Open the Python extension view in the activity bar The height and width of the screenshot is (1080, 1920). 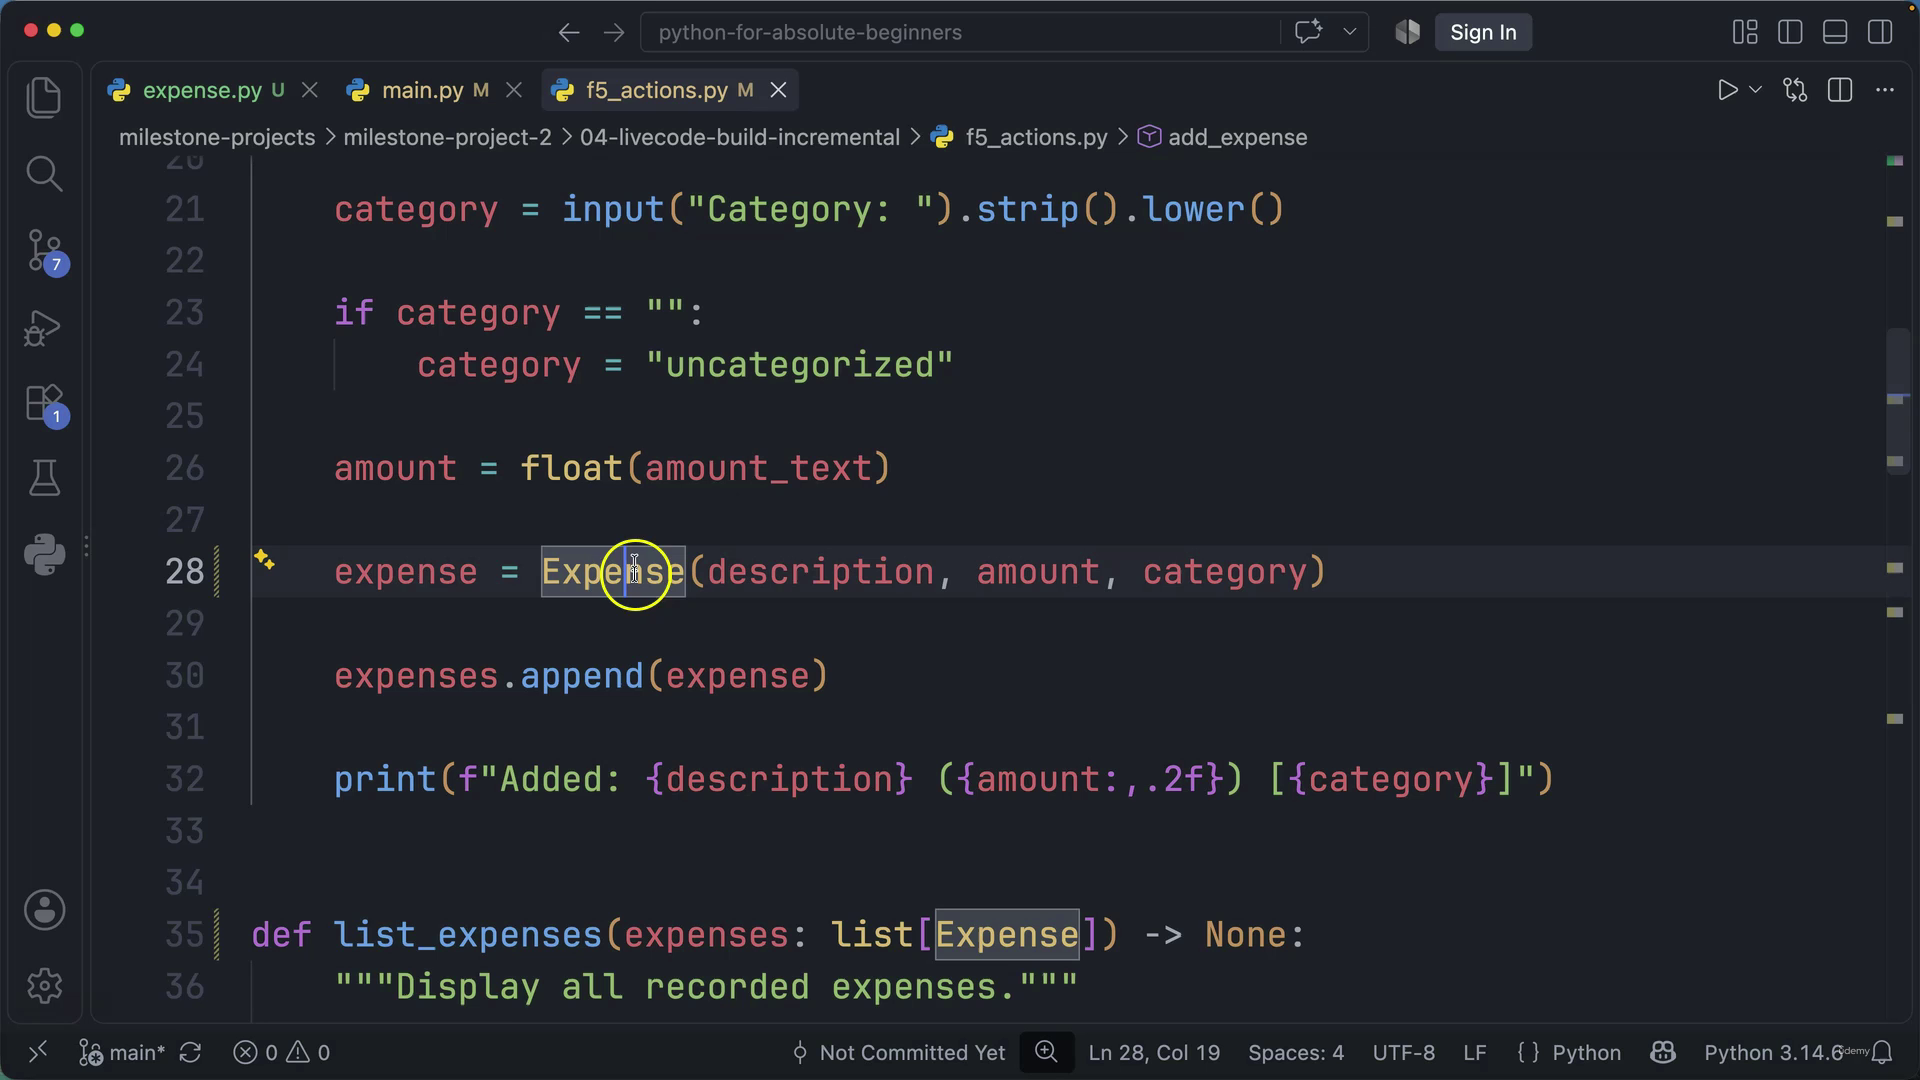coord(44,554)
